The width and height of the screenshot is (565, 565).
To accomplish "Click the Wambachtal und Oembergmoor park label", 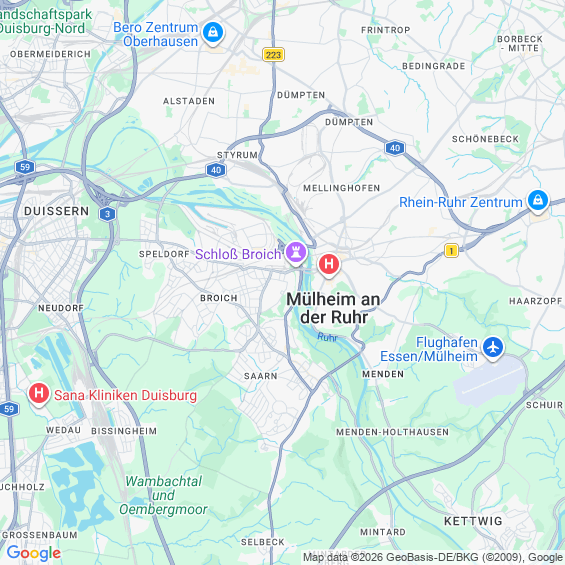I will [x=163, y=495].
